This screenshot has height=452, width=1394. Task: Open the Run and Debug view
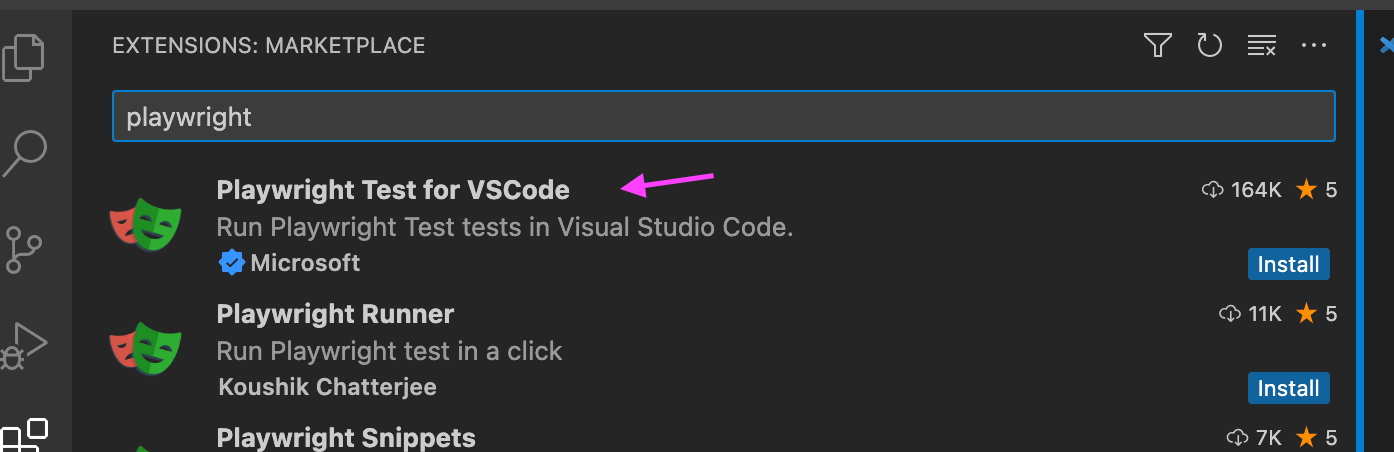(25, 345)
